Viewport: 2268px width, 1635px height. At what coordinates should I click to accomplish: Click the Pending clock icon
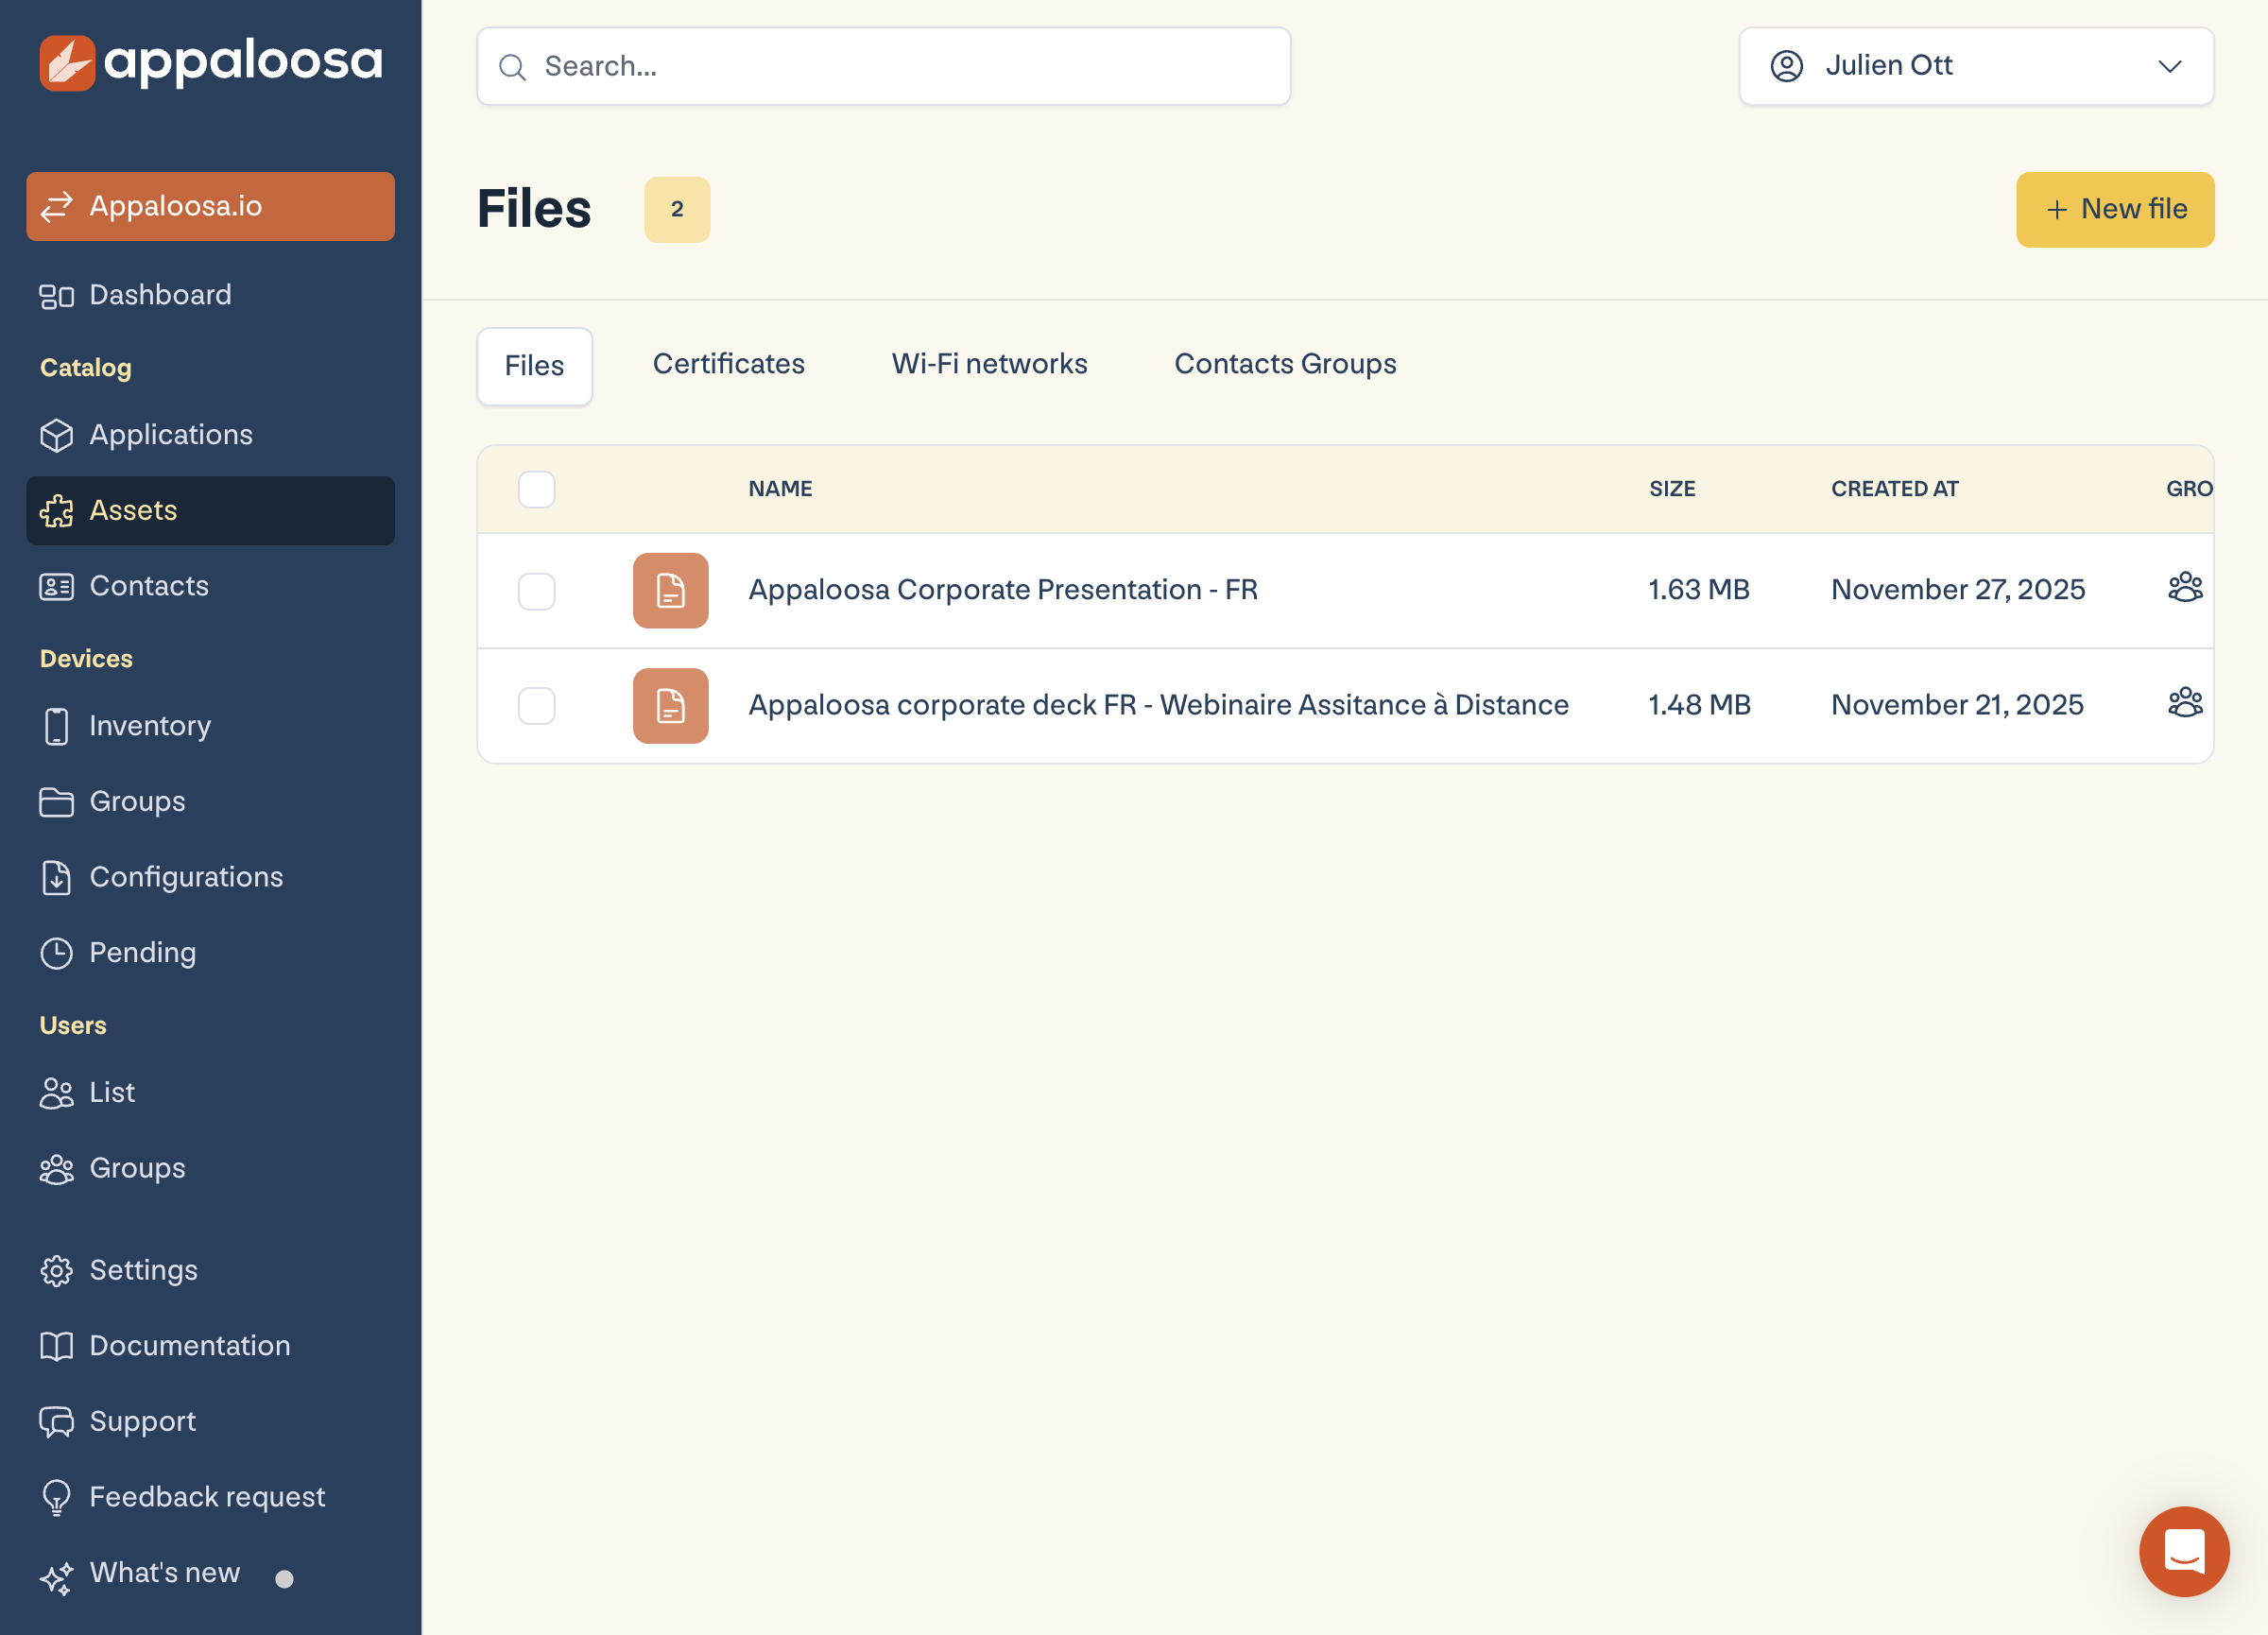(x=57, y=953)
